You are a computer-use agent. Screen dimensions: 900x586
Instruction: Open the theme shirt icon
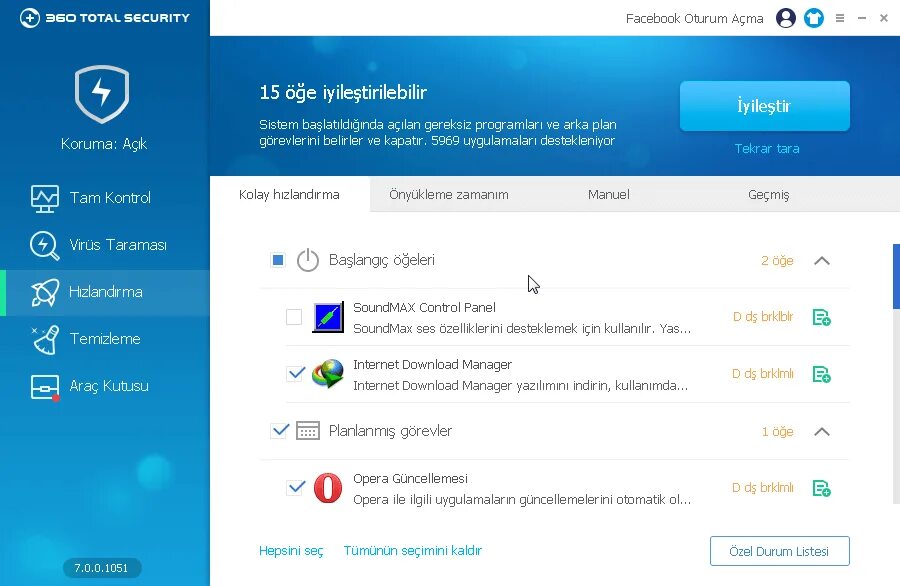[x=814, y=18]
